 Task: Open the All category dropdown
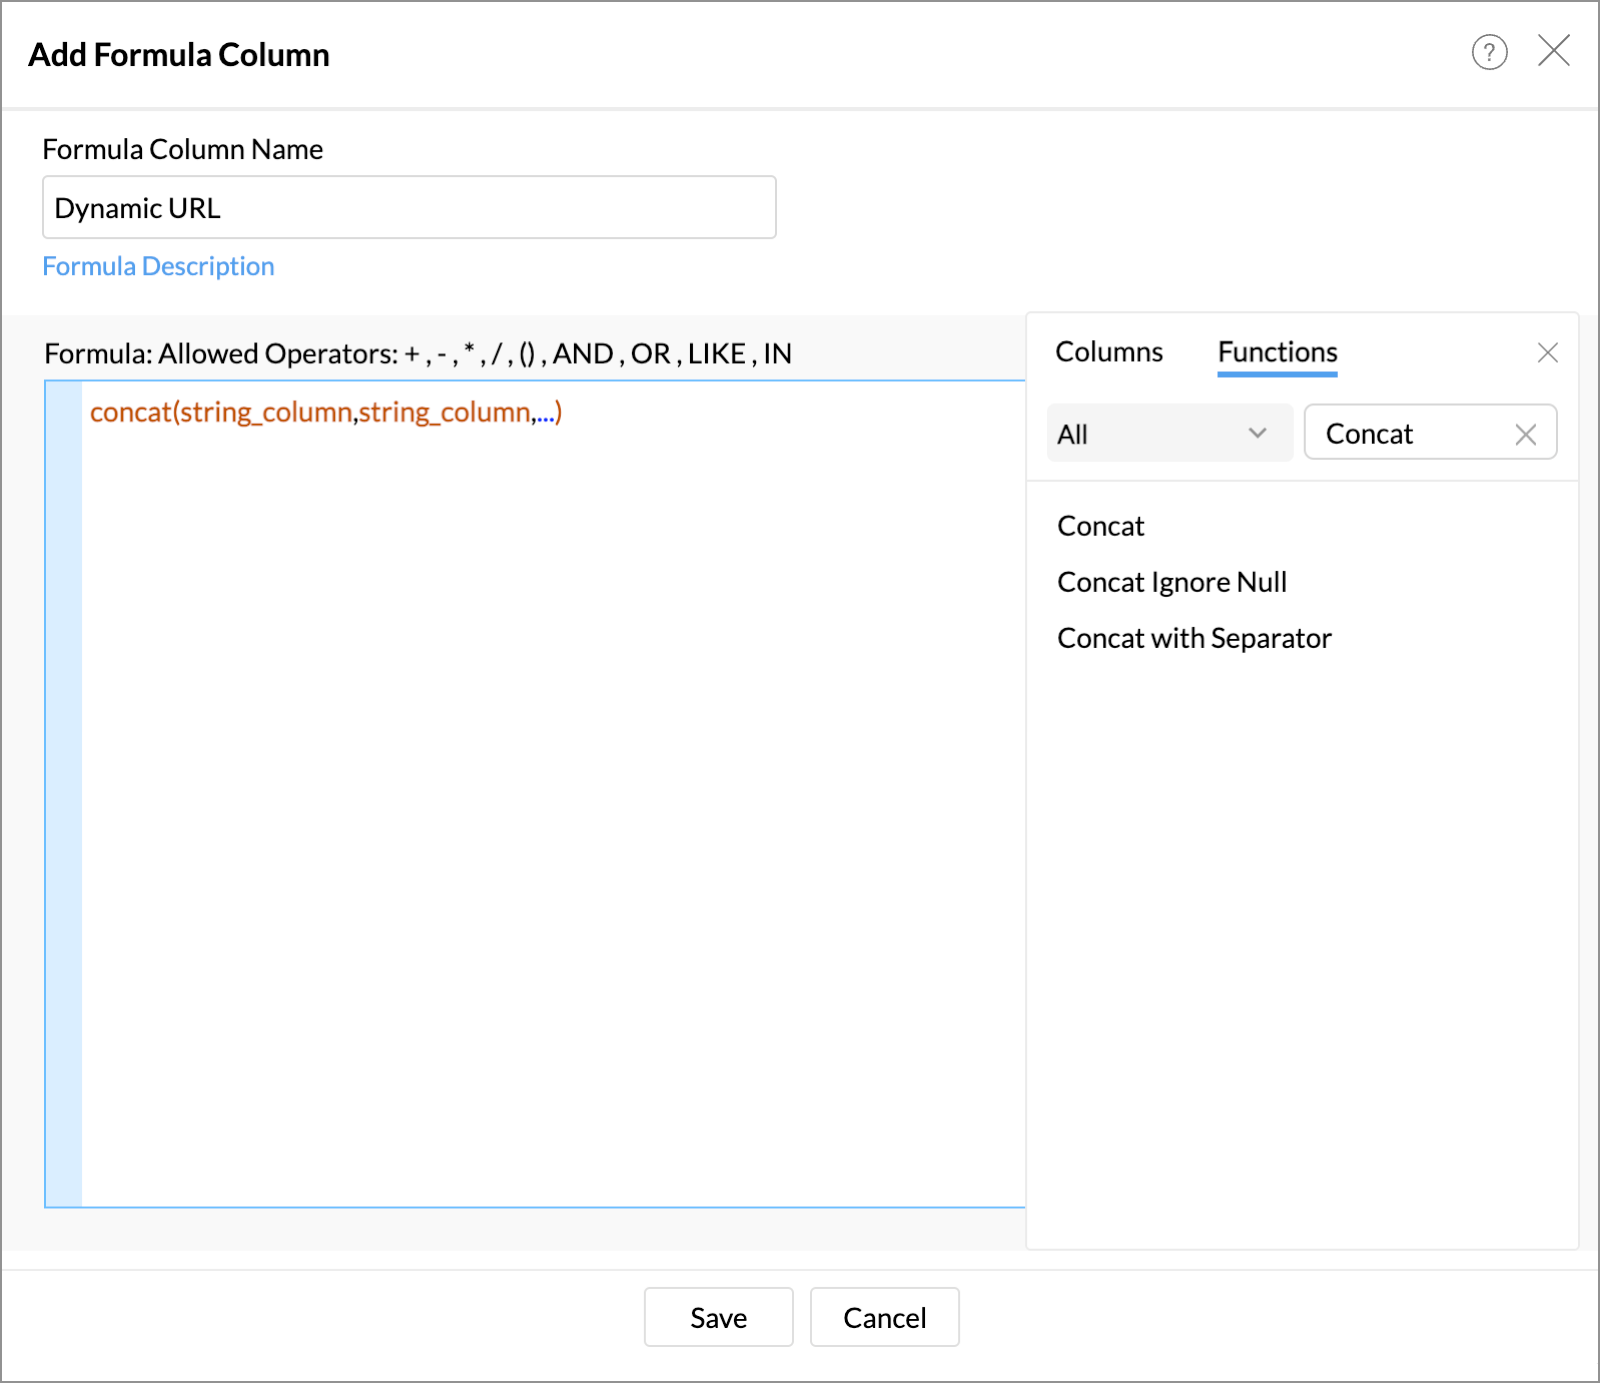coord(1169,433)
